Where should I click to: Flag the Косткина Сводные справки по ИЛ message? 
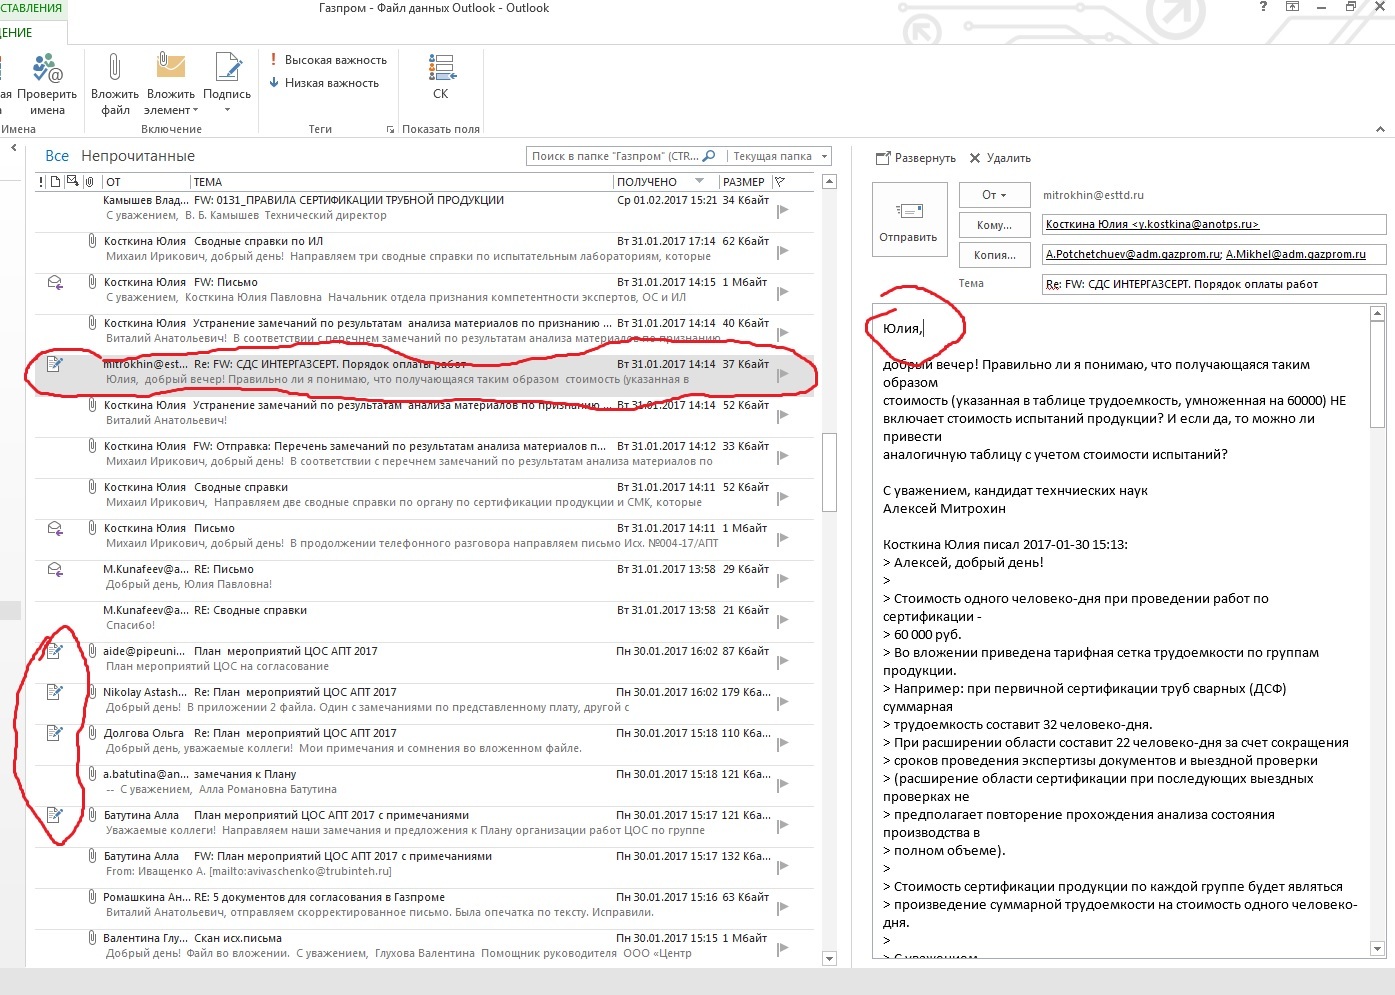tap(782, 251)
